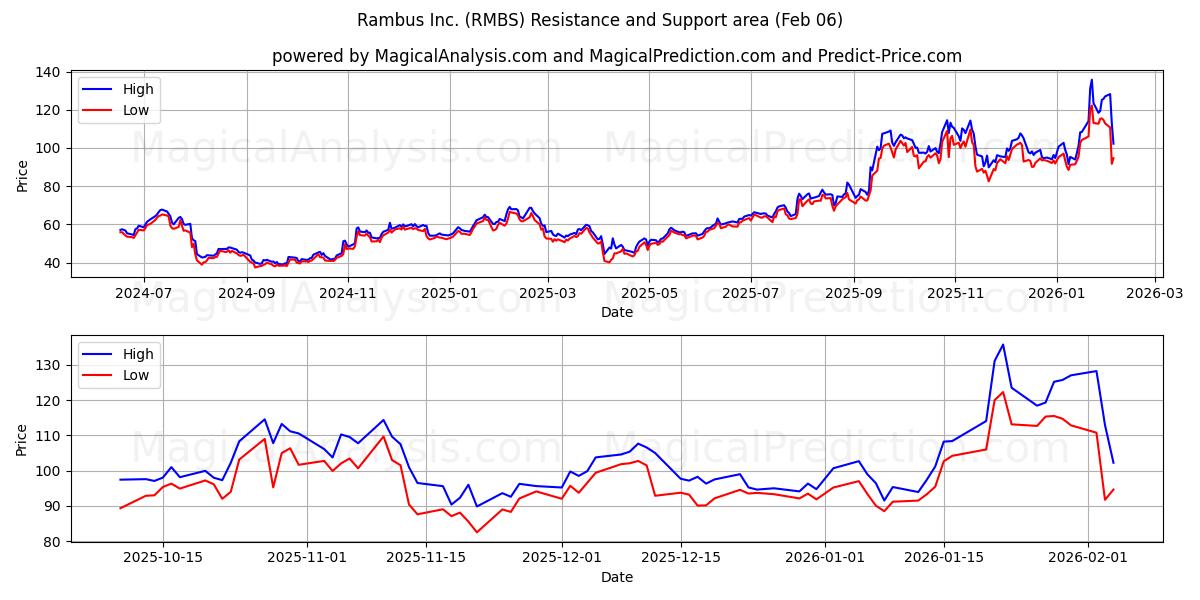Click the '2025-09' x-axis label in top chart

854,293
